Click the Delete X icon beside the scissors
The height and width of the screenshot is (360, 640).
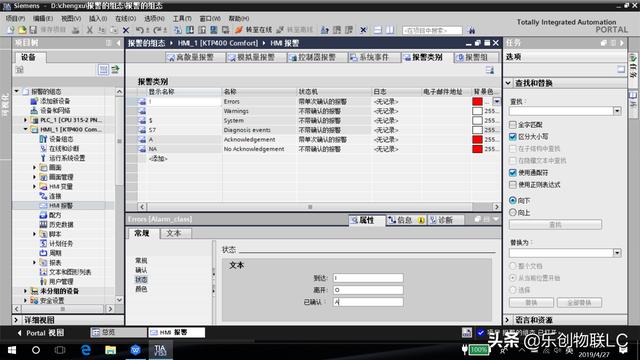pyautogui.click(x=126, y=30)
